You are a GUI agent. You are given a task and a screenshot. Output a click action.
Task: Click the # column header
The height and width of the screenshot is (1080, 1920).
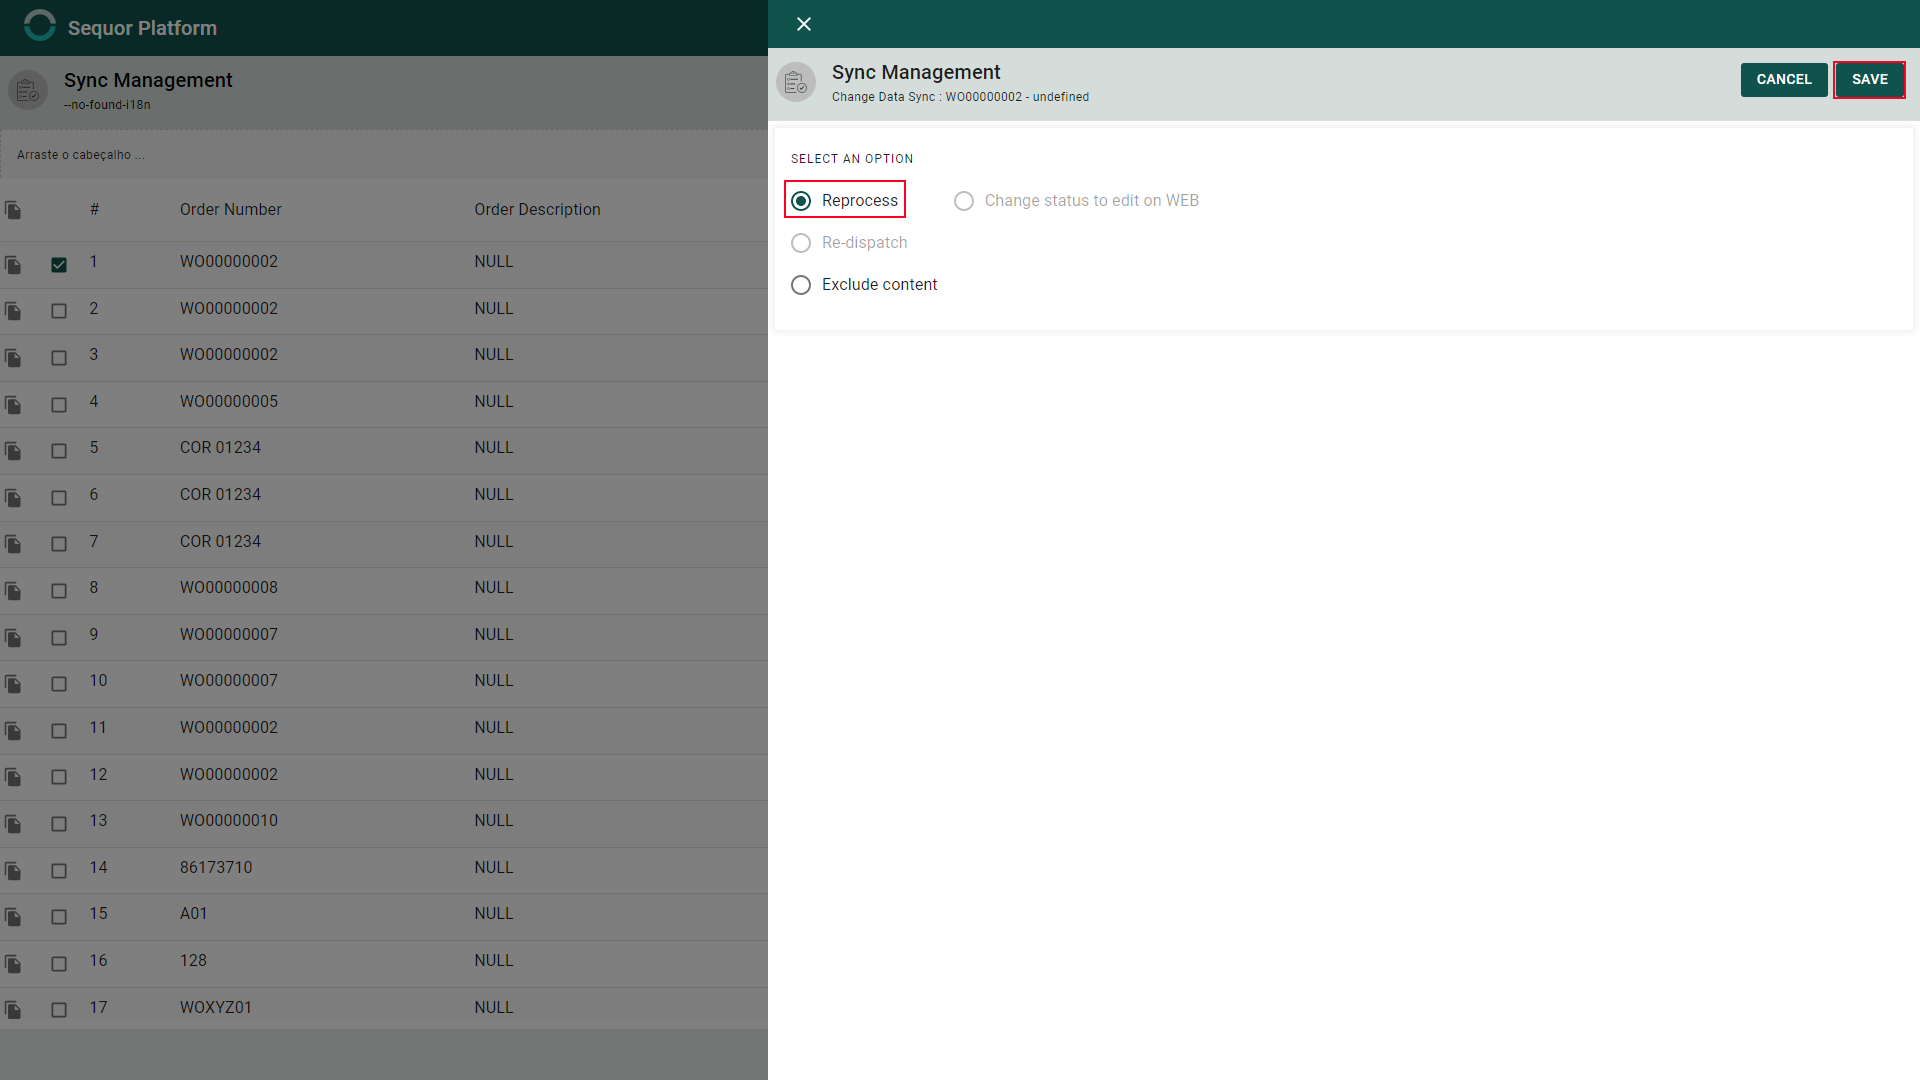click(94, 209)
